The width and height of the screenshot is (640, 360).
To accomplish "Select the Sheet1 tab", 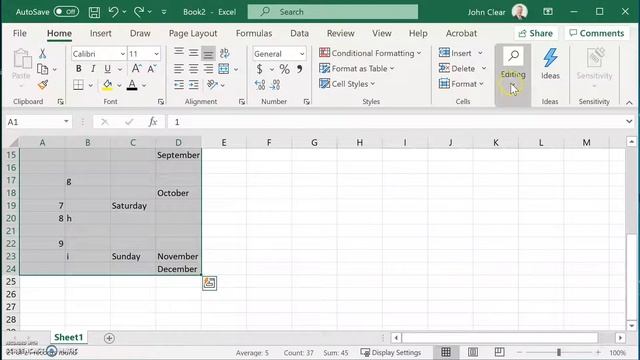I will 68,338.
